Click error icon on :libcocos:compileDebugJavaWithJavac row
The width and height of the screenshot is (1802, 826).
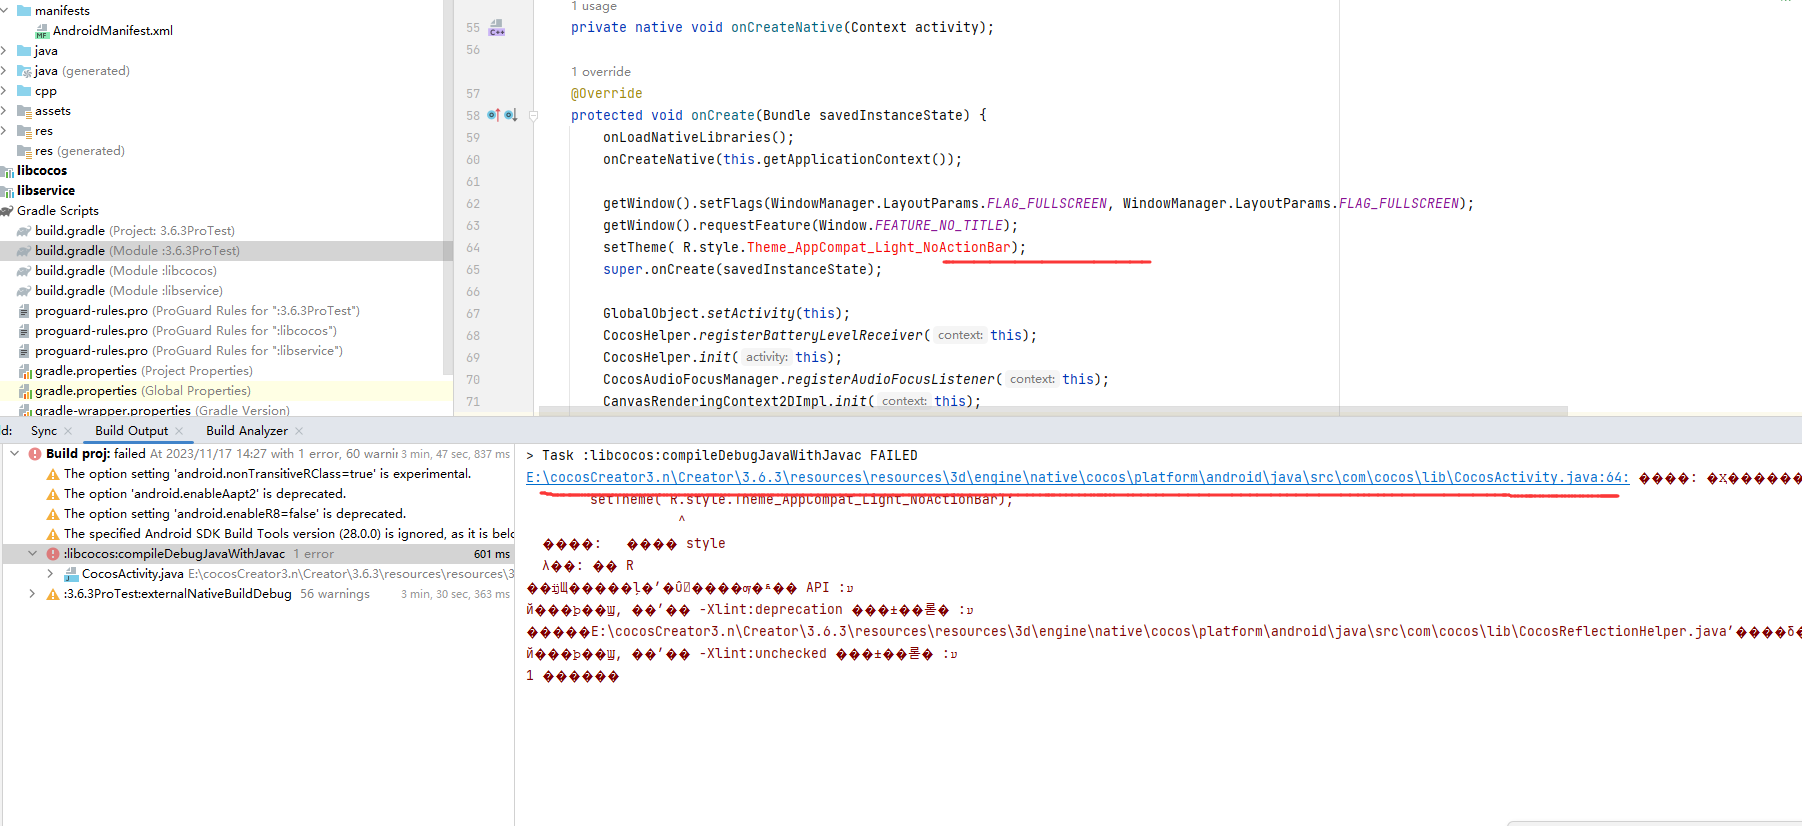[x=53, y=554]
